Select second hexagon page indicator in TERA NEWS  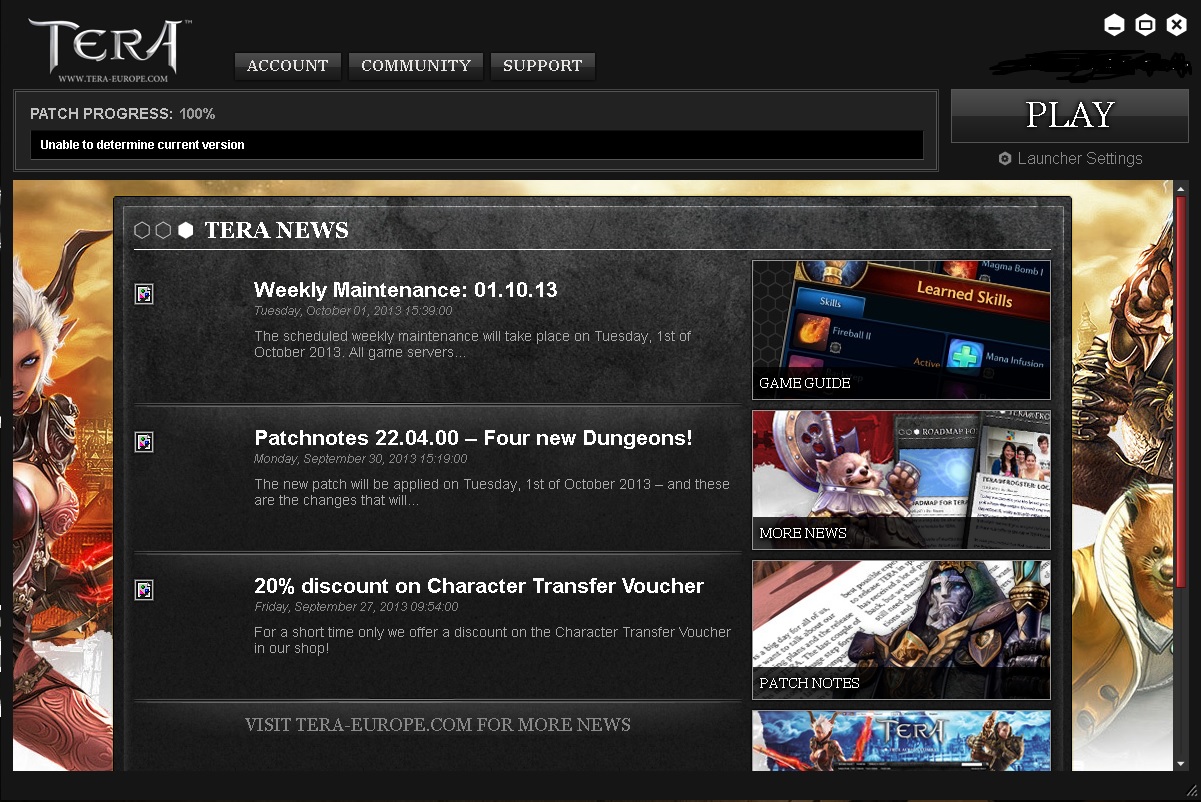pos(163,231)
